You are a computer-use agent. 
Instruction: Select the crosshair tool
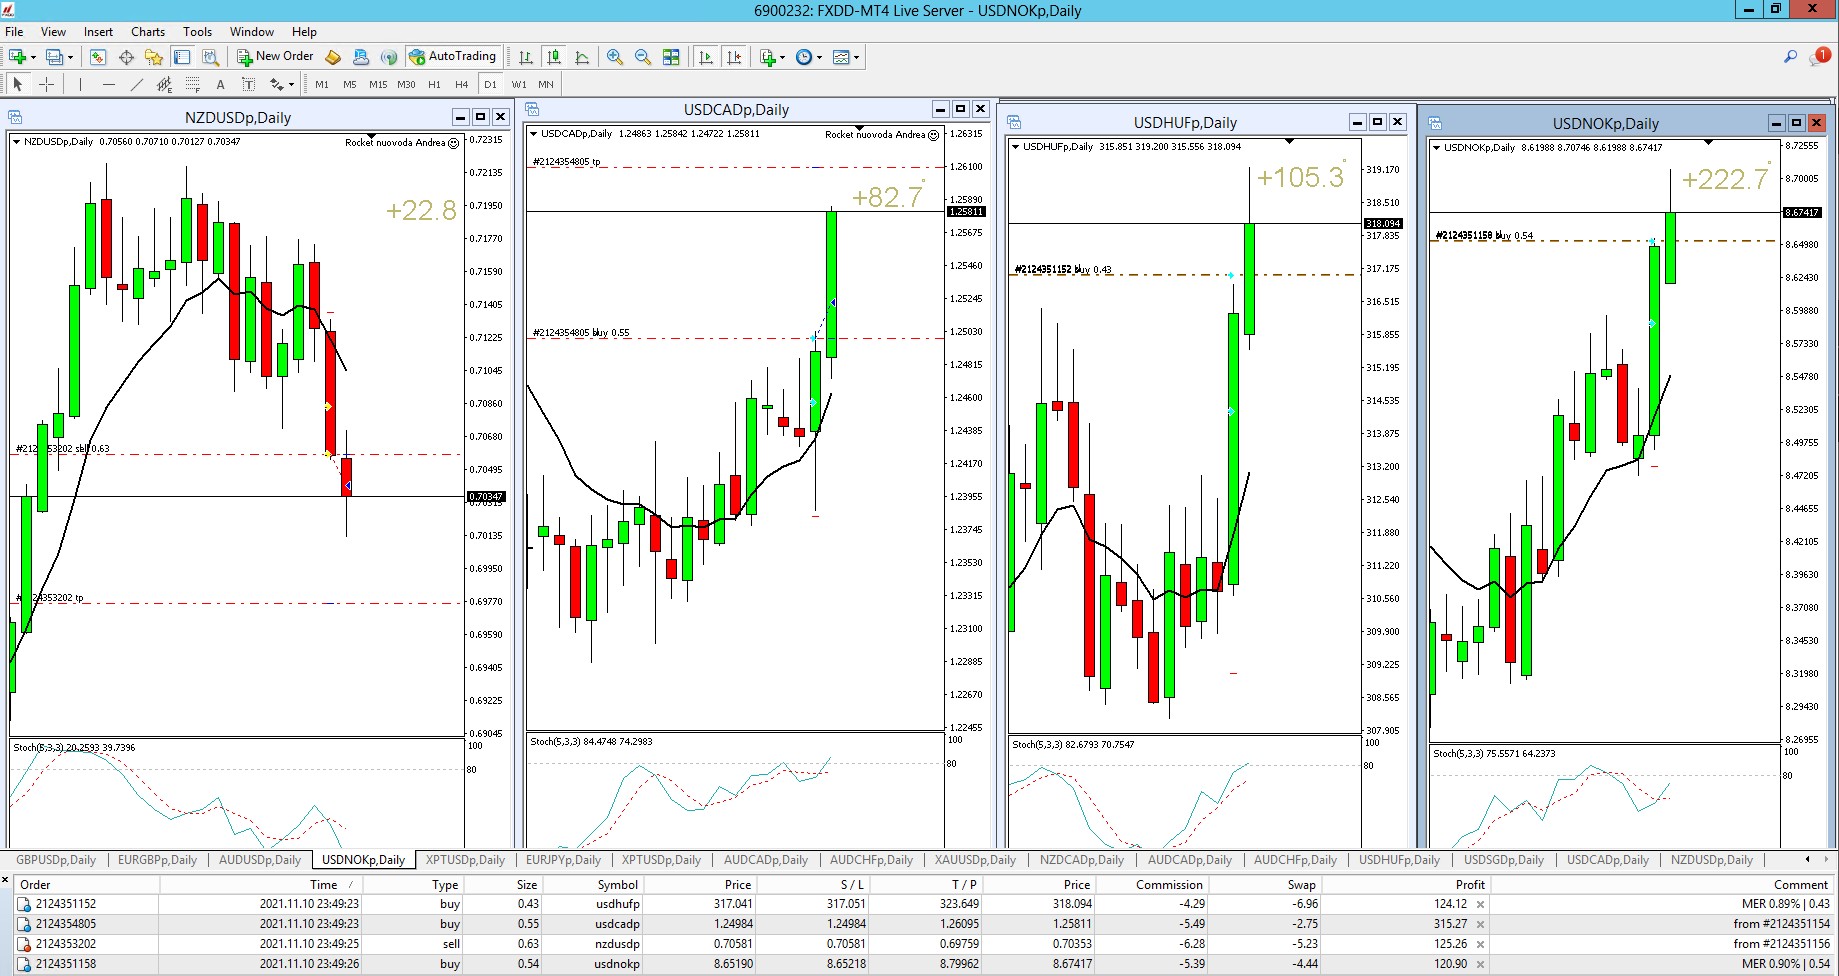(46, 84)
